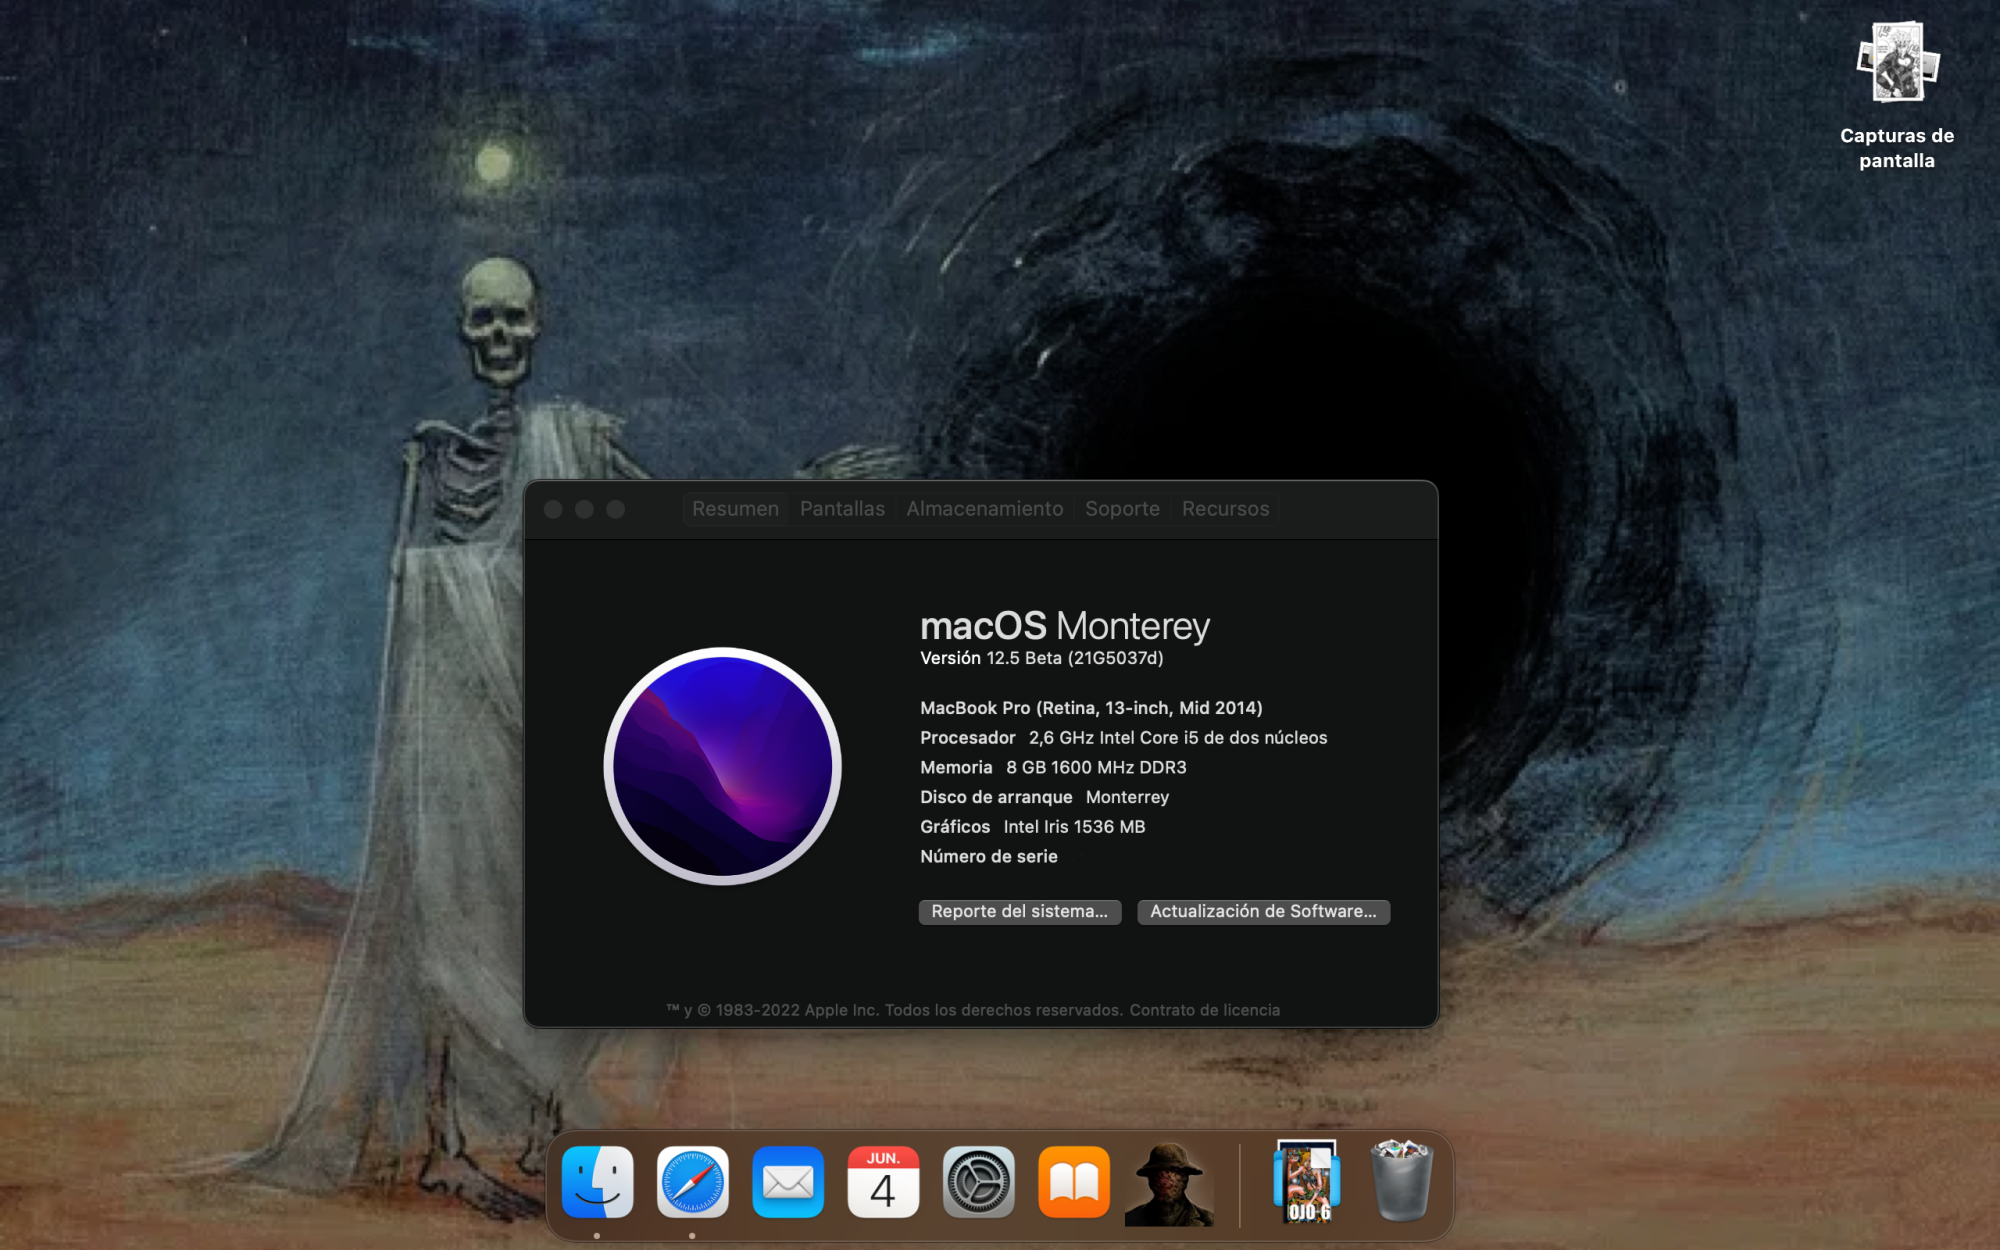Open the soldier portrait dock app

pyautogui.click(x=1168, y=1184)
